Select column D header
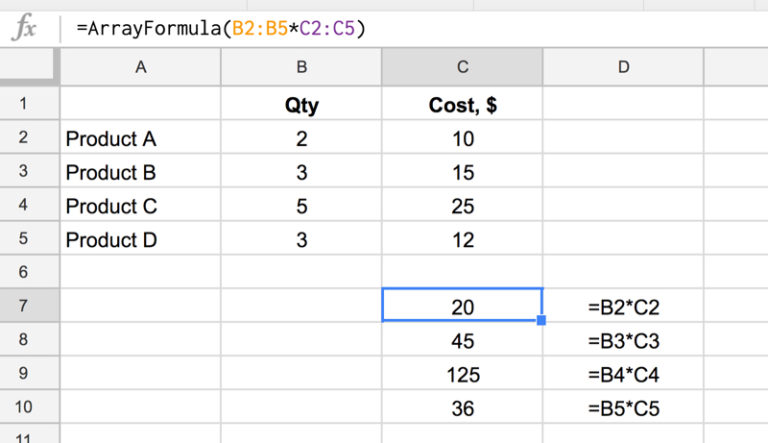This screenshot has height=443, width=768. [x=623, y=68]
